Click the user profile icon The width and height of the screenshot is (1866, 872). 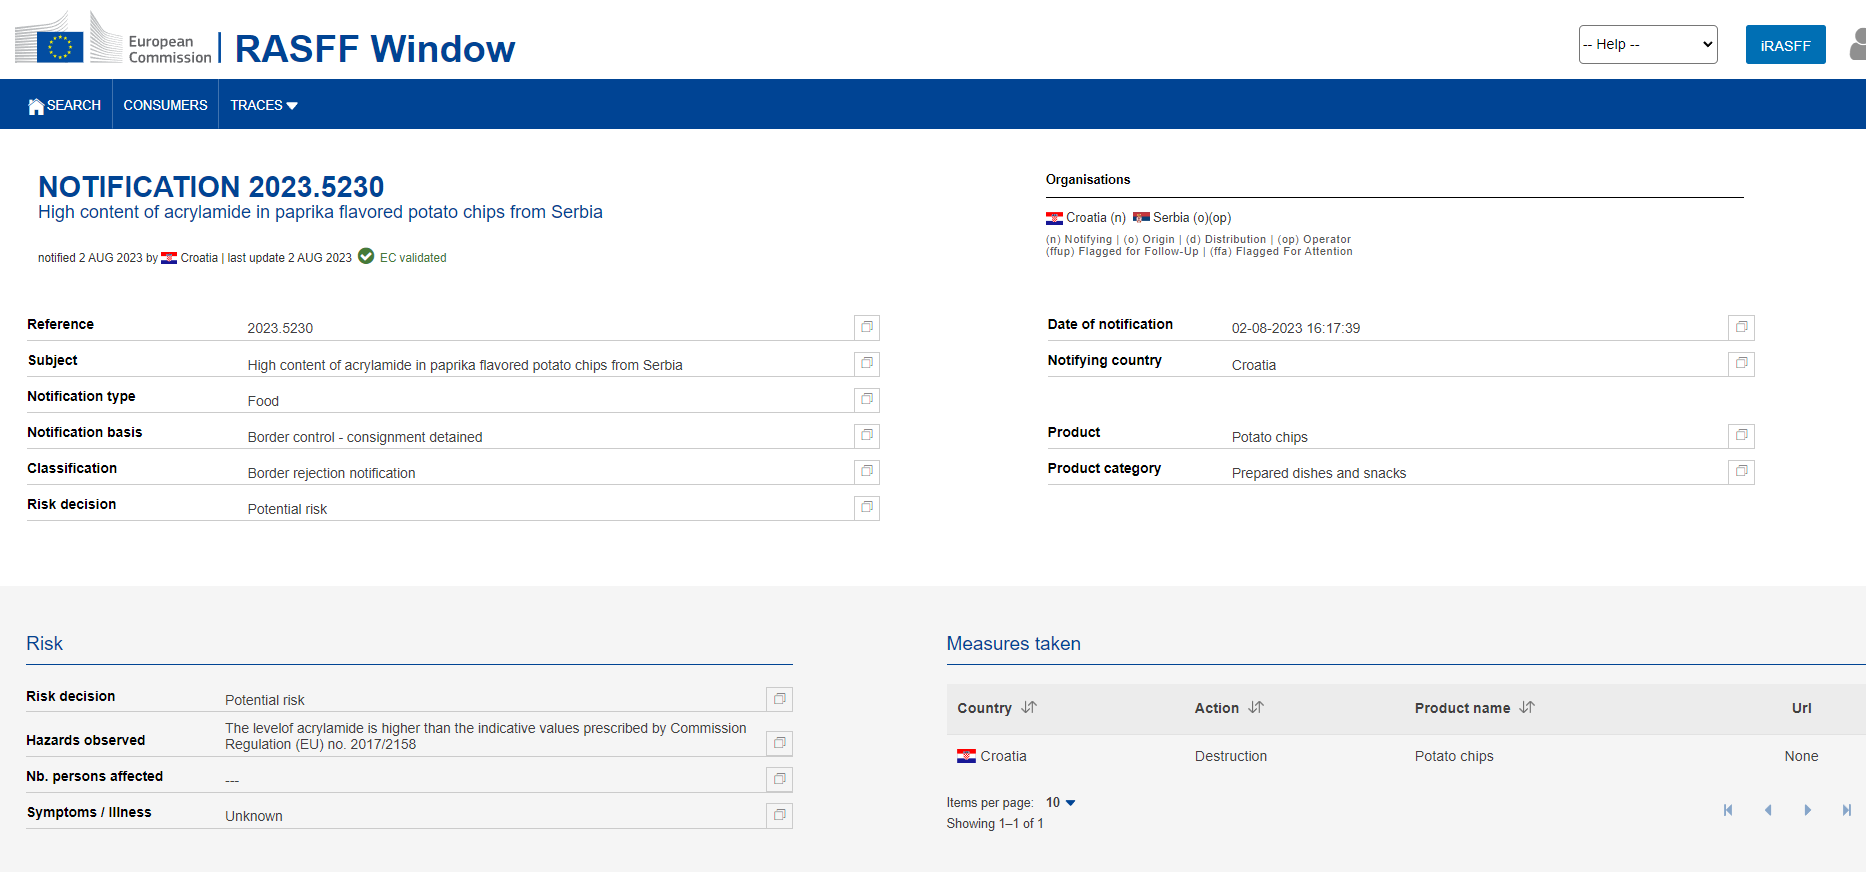click(1856, 45)
